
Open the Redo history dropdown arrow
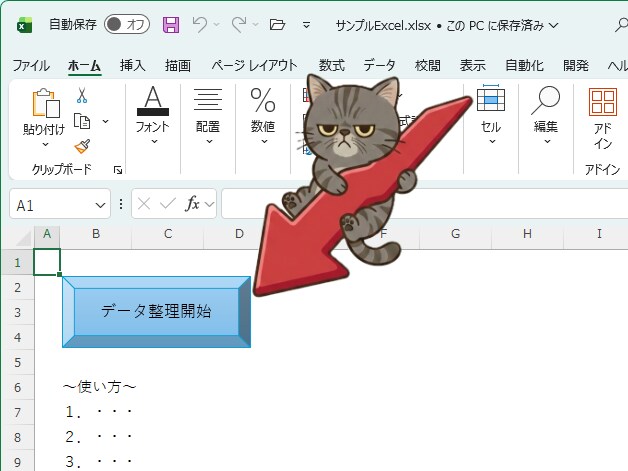pos(256,25)
